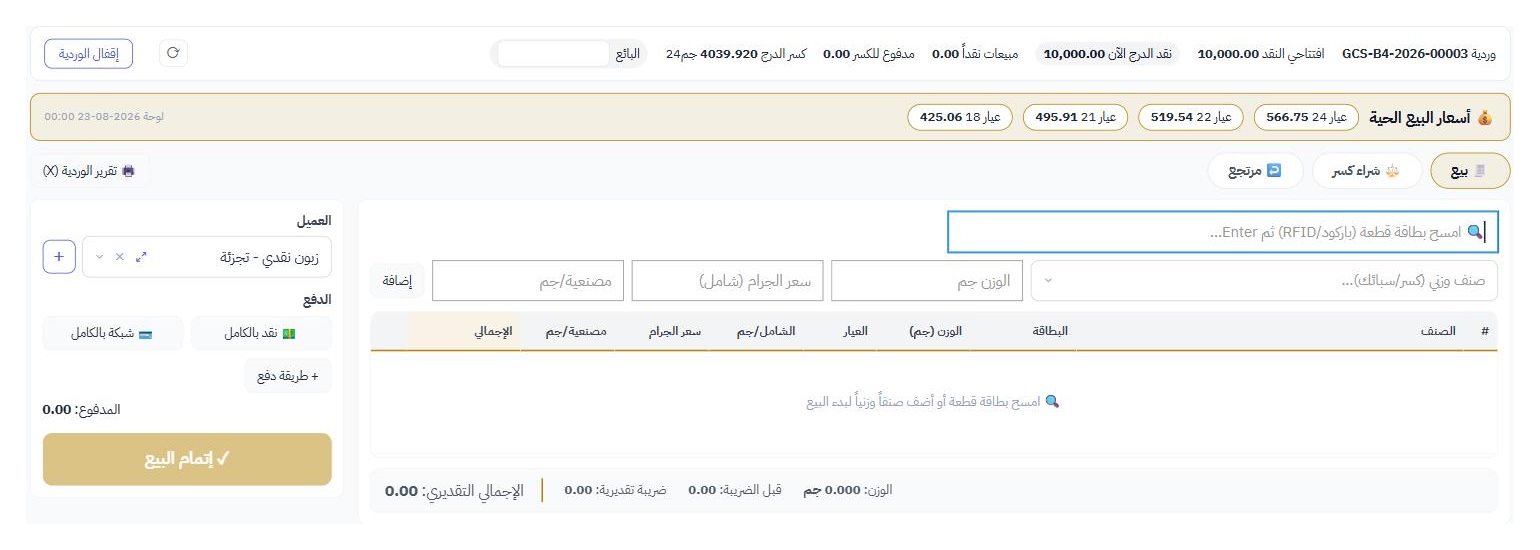Screen dimensions: 1540x550
Task: Click إتمام البيع to complete the sale
Action: coord(187,459)
